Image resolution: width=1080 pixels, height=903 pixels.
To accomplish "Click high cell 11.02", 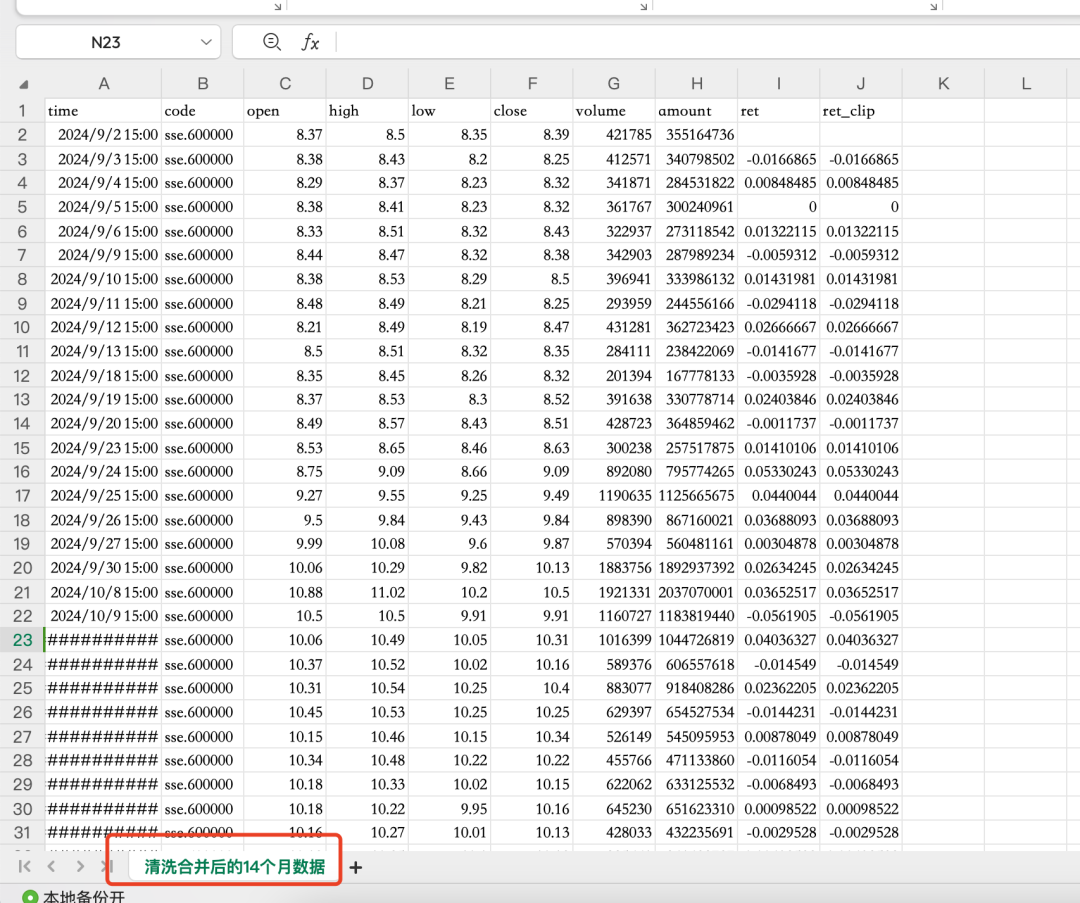I will coord(367,592).
